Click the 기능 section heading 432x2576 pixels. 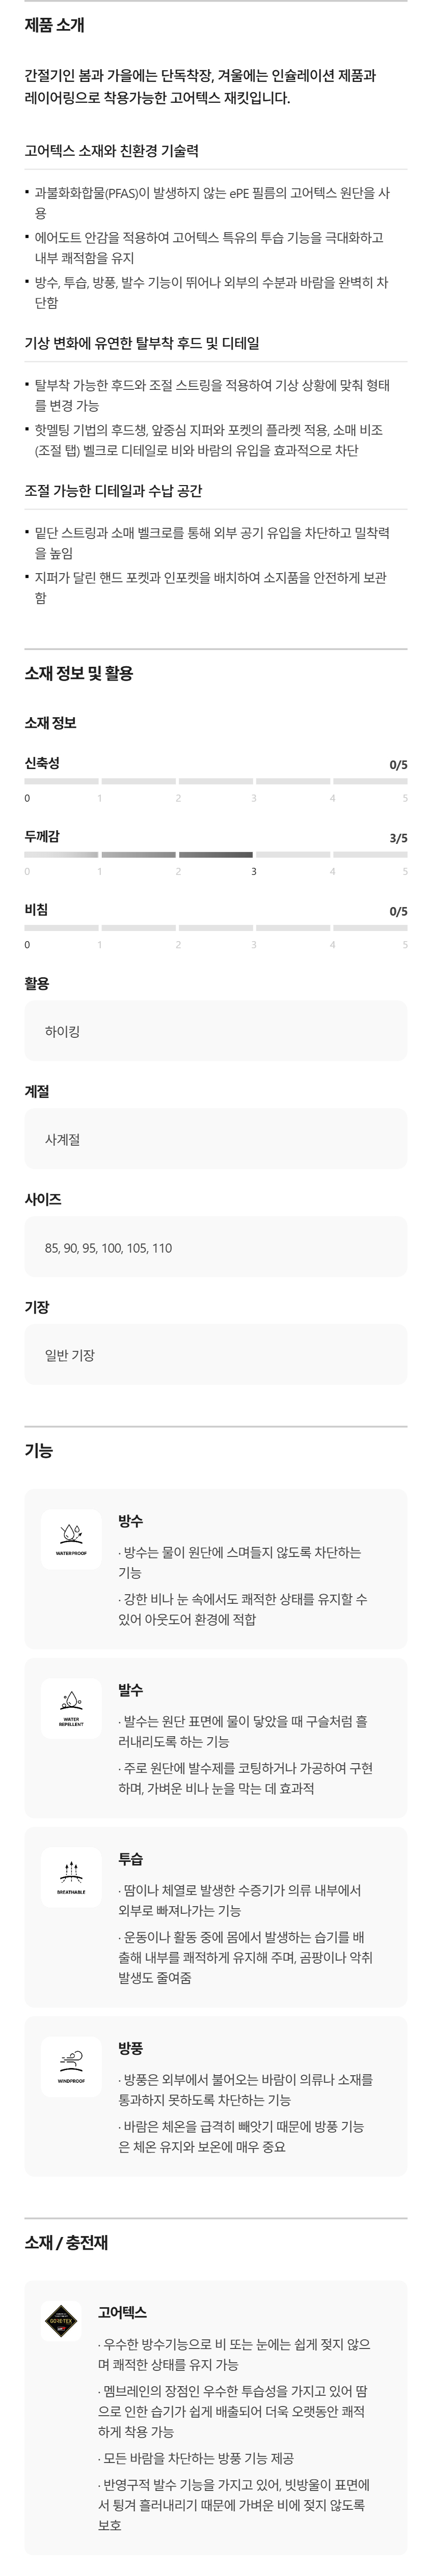pos(39,1451)
